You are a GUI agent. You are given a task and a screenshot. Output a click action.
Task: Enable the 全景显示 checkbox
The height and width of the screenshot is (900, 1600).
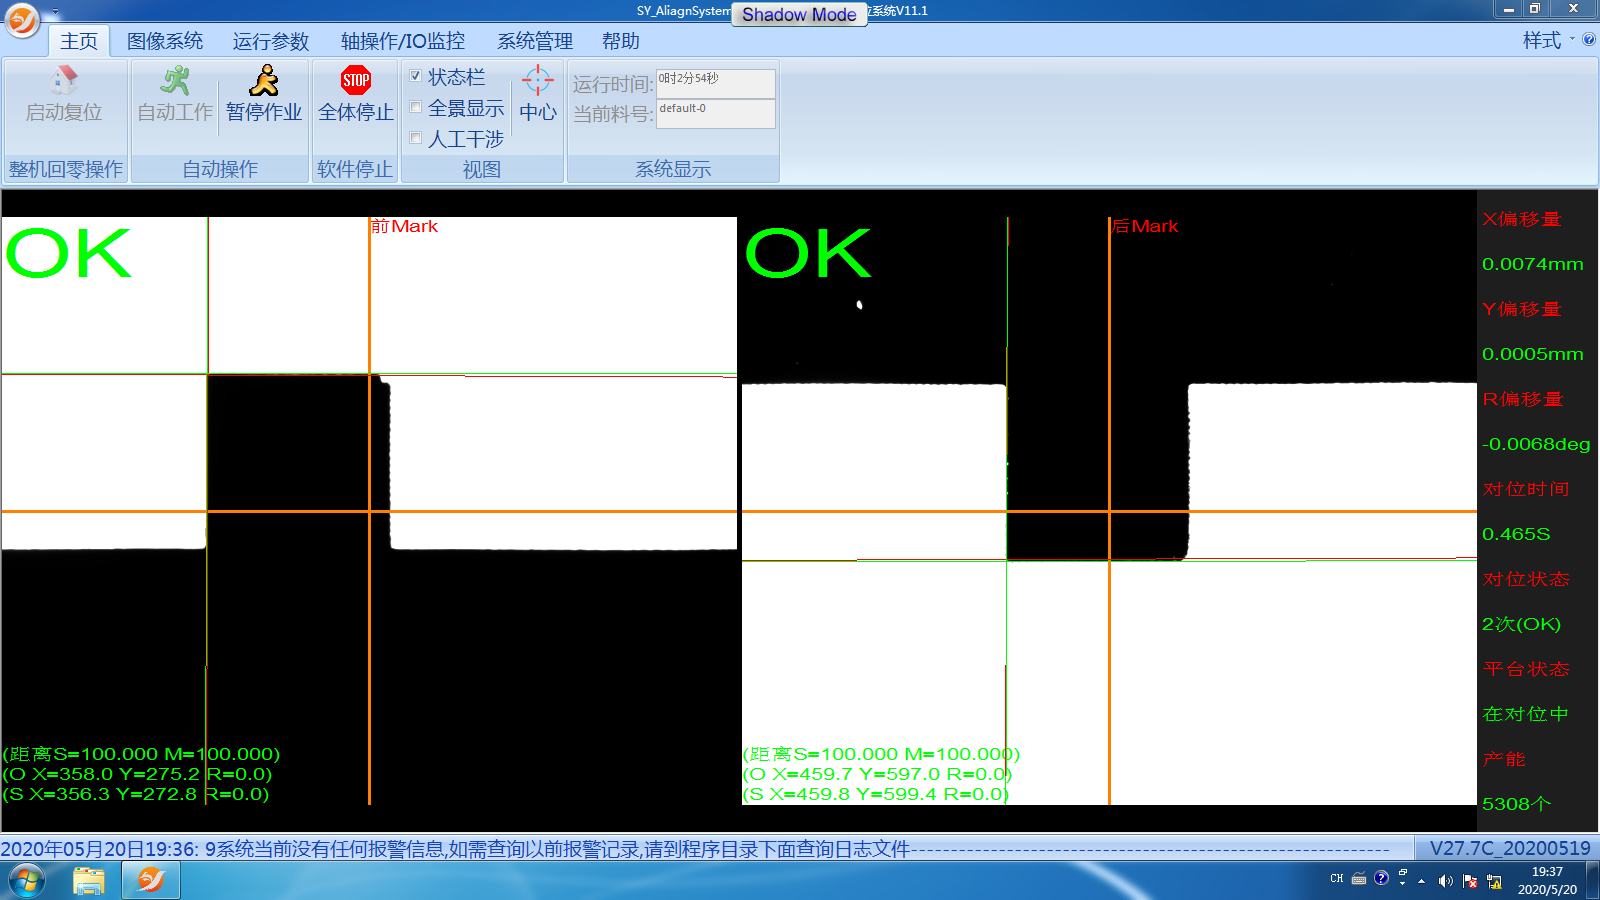416,107
